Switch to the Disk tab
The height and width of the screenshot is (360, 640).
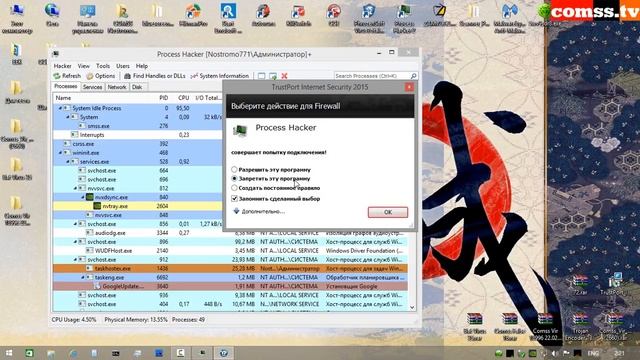137,87
